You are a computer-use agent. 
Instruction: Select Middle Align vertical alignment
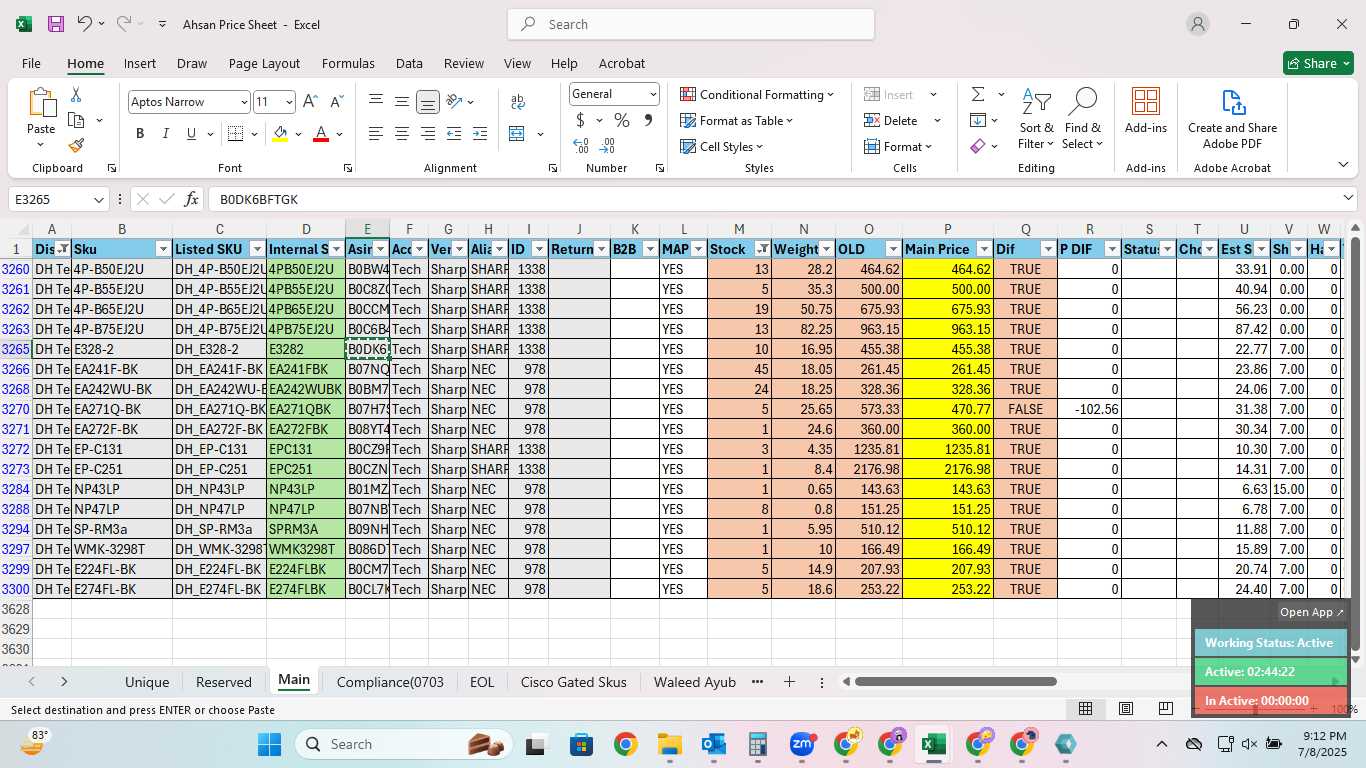tap(401, 102)
